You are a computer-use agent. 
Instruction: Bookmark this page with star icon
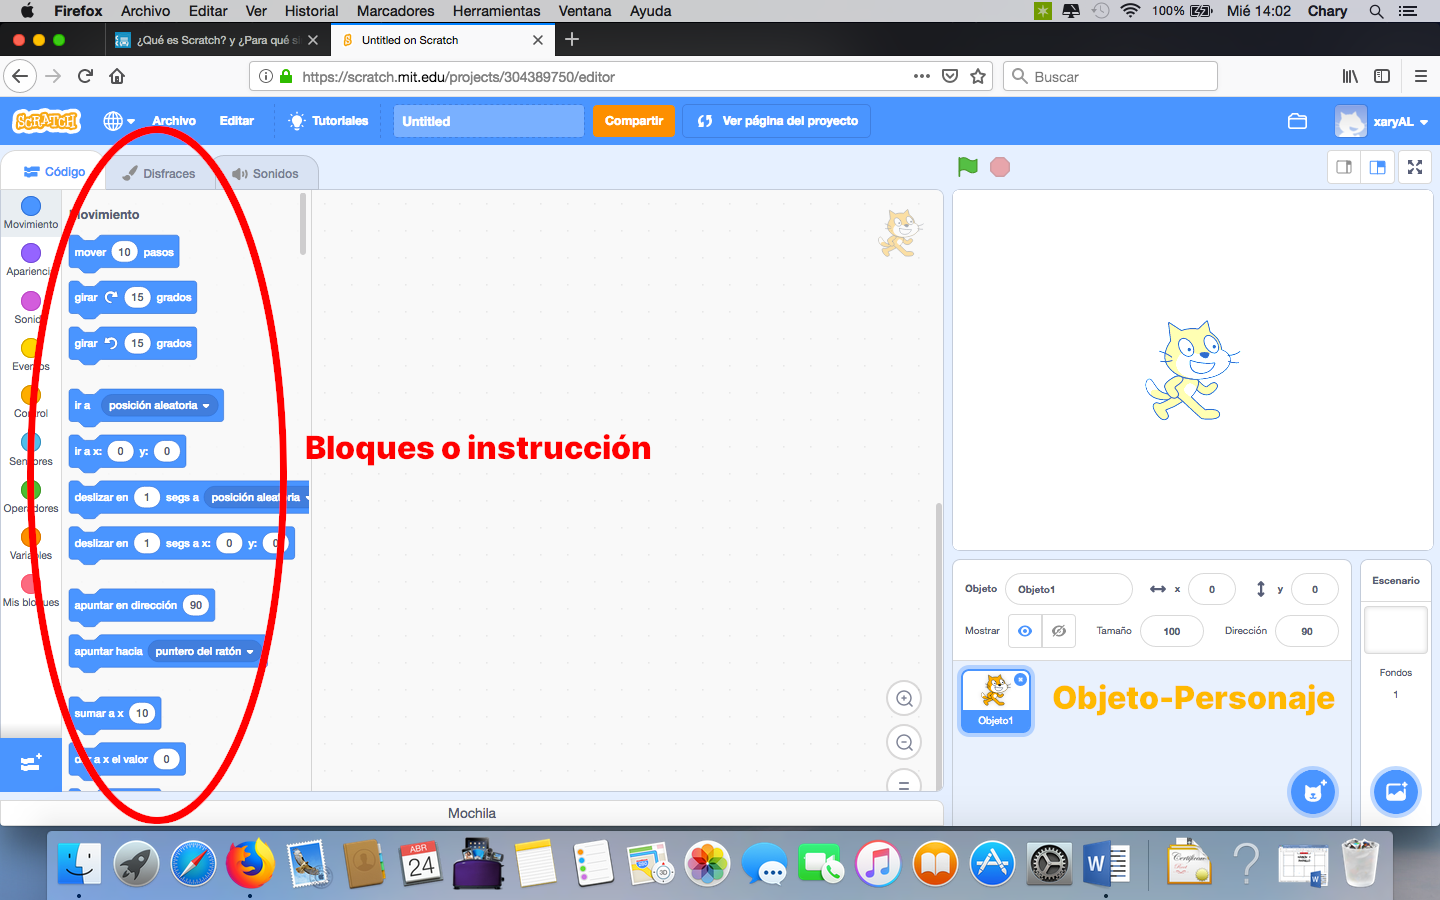coord(978,76)
